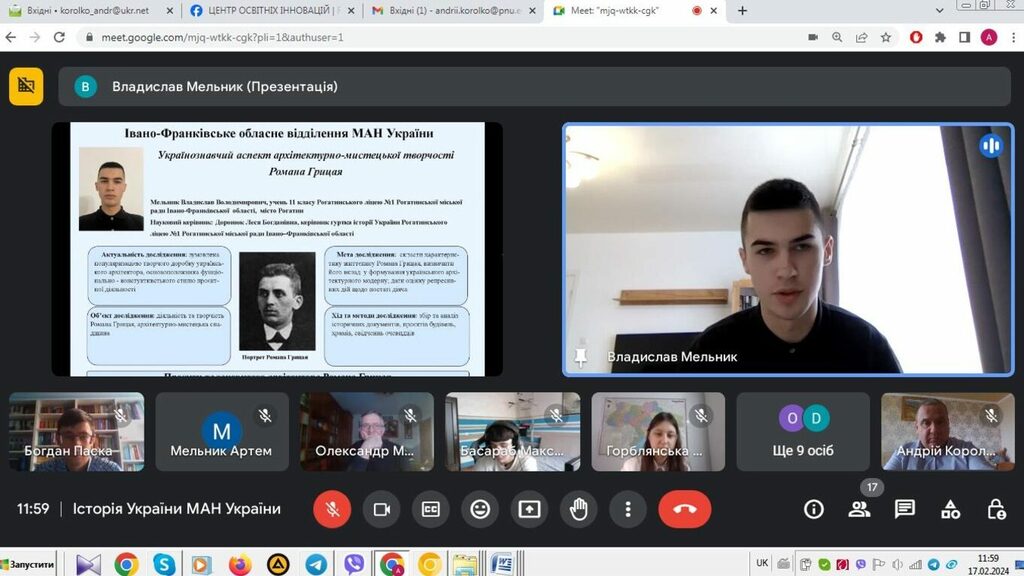
Task: Open the emoji reactions panel
Action: pyautogui.click(x=480, y=509)
